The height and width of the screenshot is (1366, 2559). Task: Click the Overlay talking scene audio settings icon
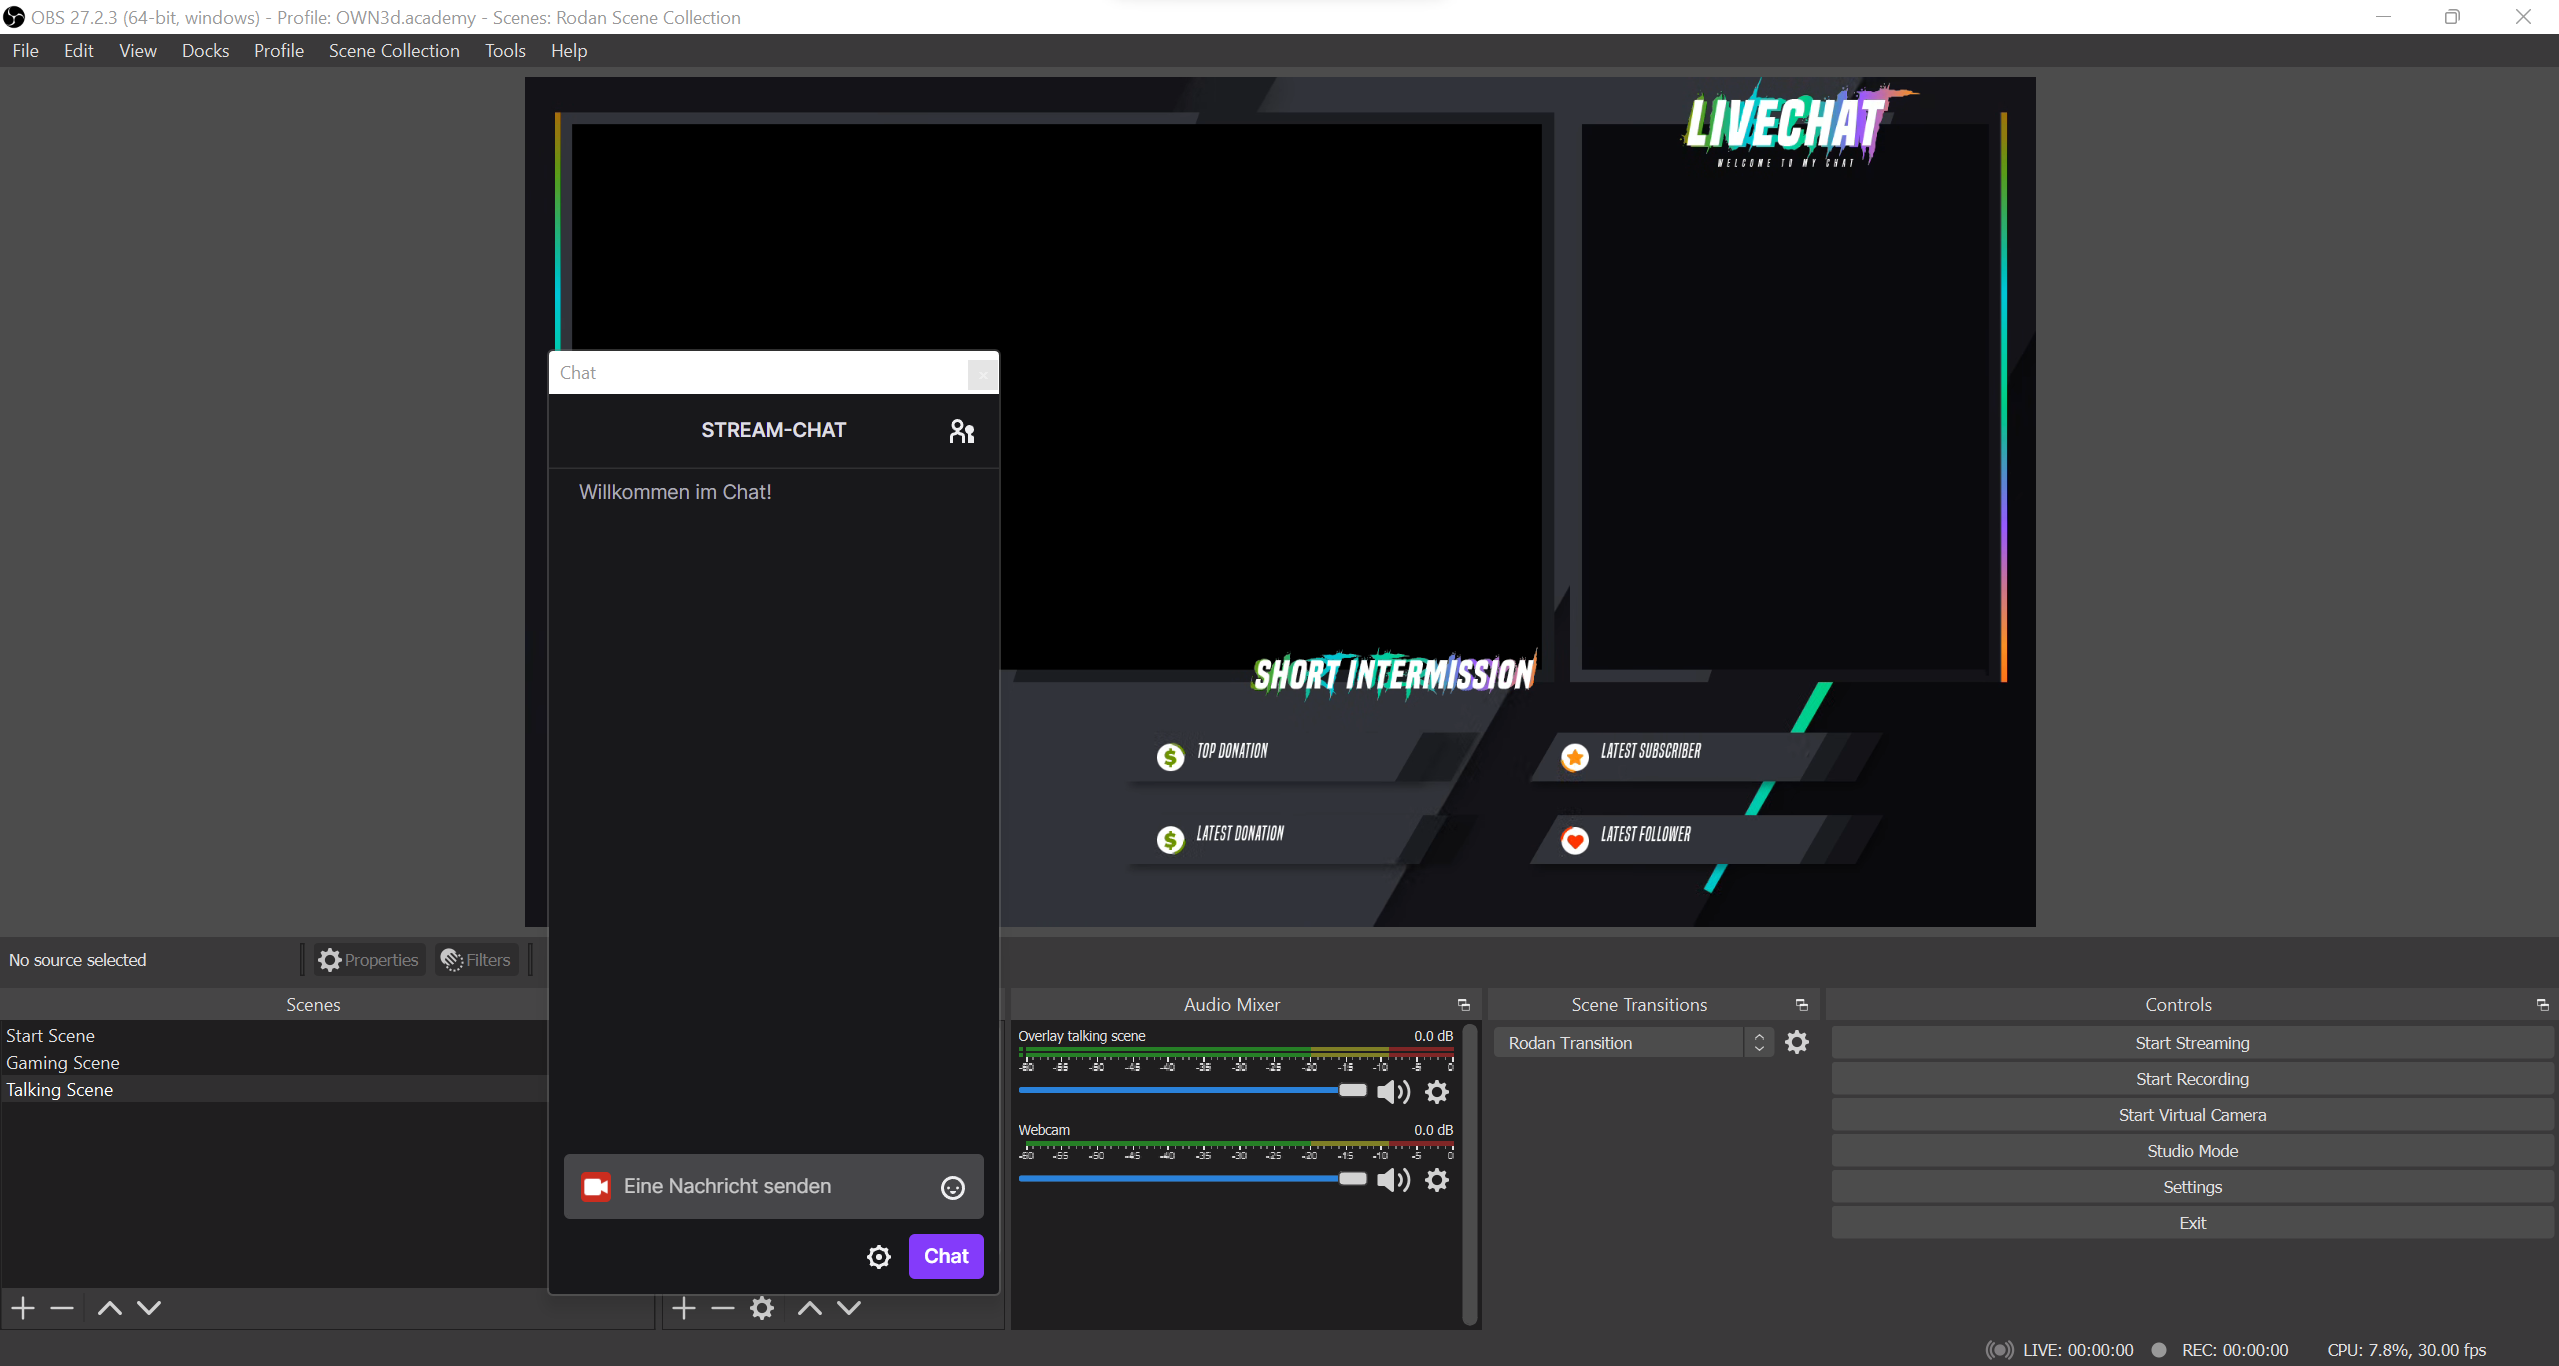[1437, 1090]
